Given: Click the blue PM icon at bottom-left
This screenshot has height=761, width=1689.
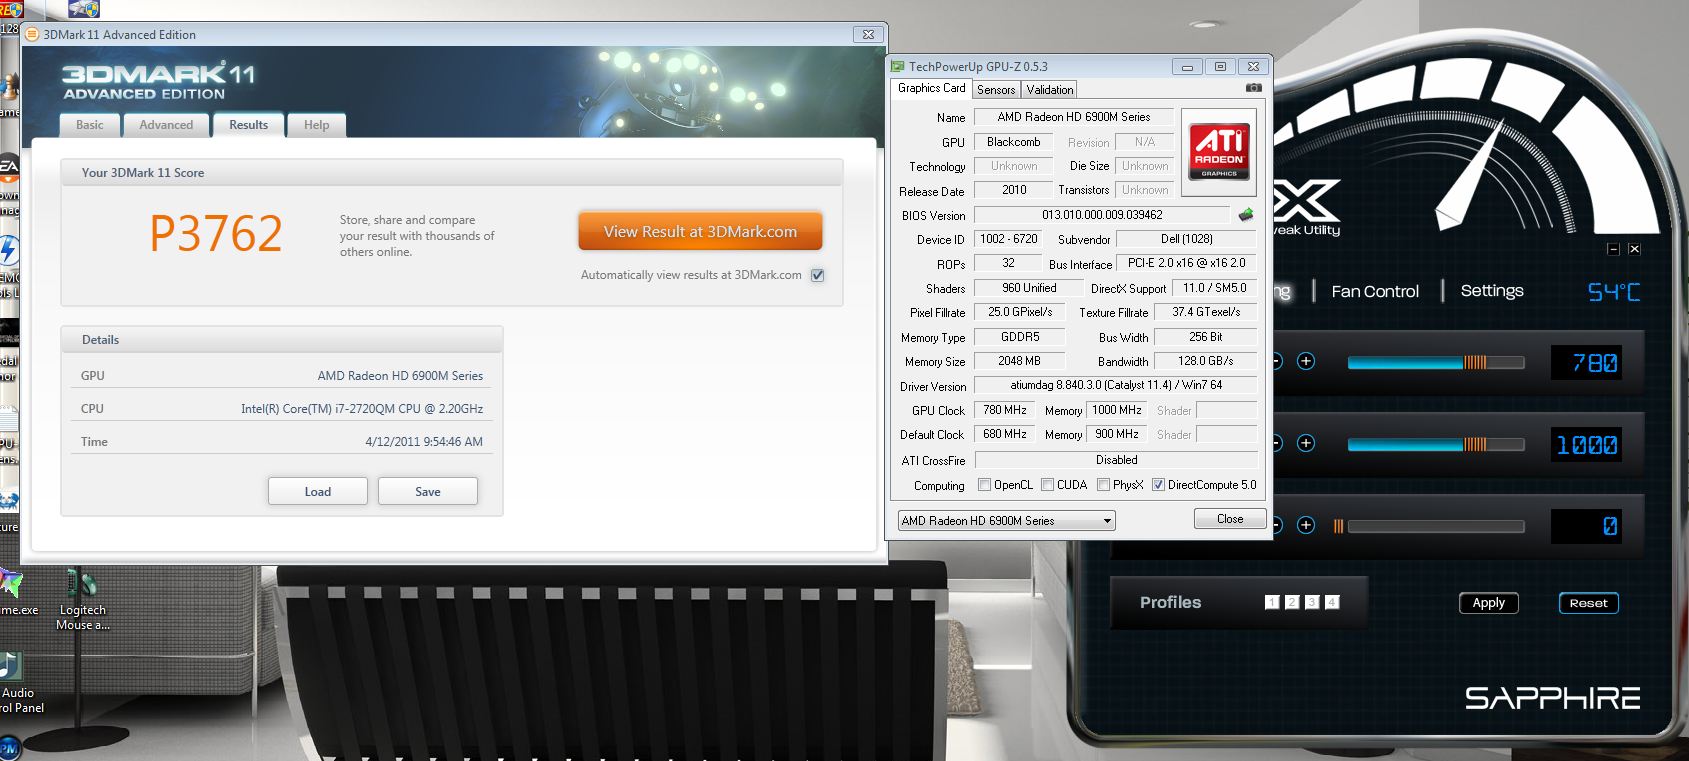Looking at the screenshot, I should 9,748.
